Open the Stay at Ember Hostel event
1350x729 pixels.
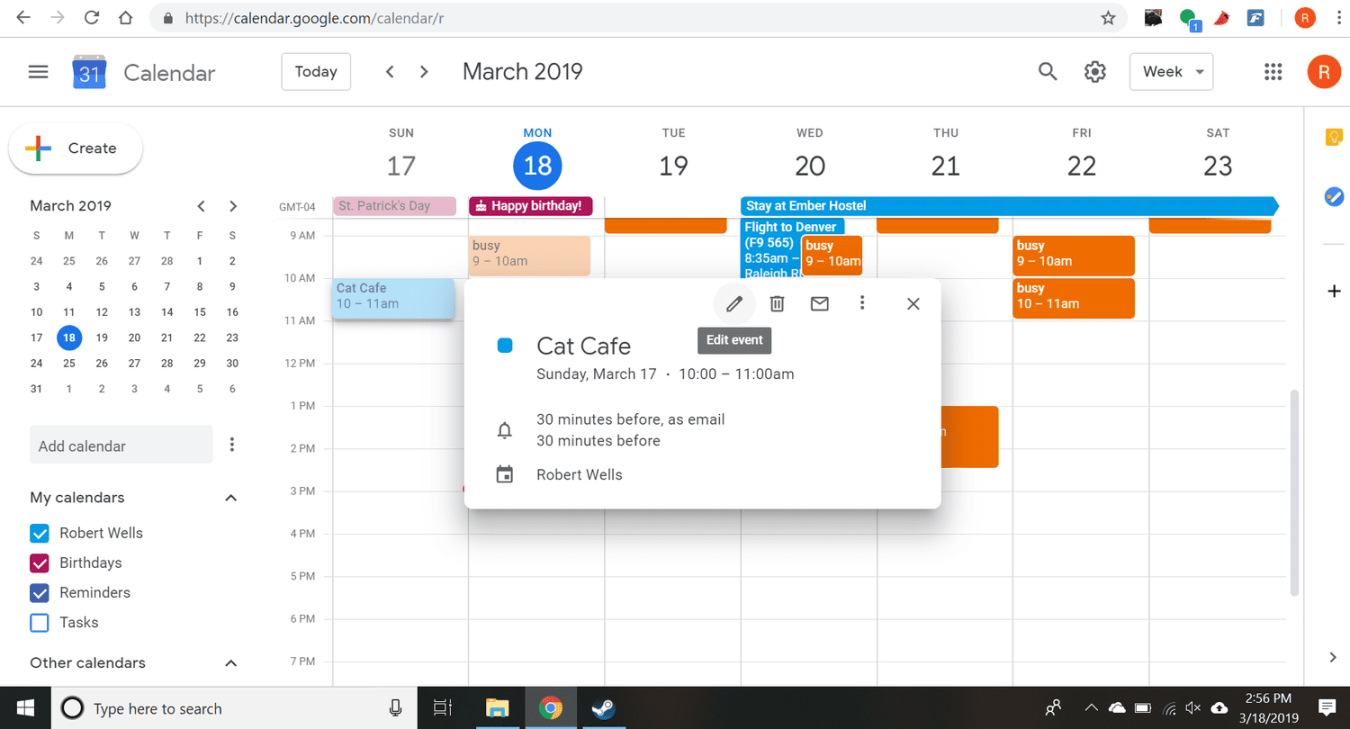(x=1009, y=206)
